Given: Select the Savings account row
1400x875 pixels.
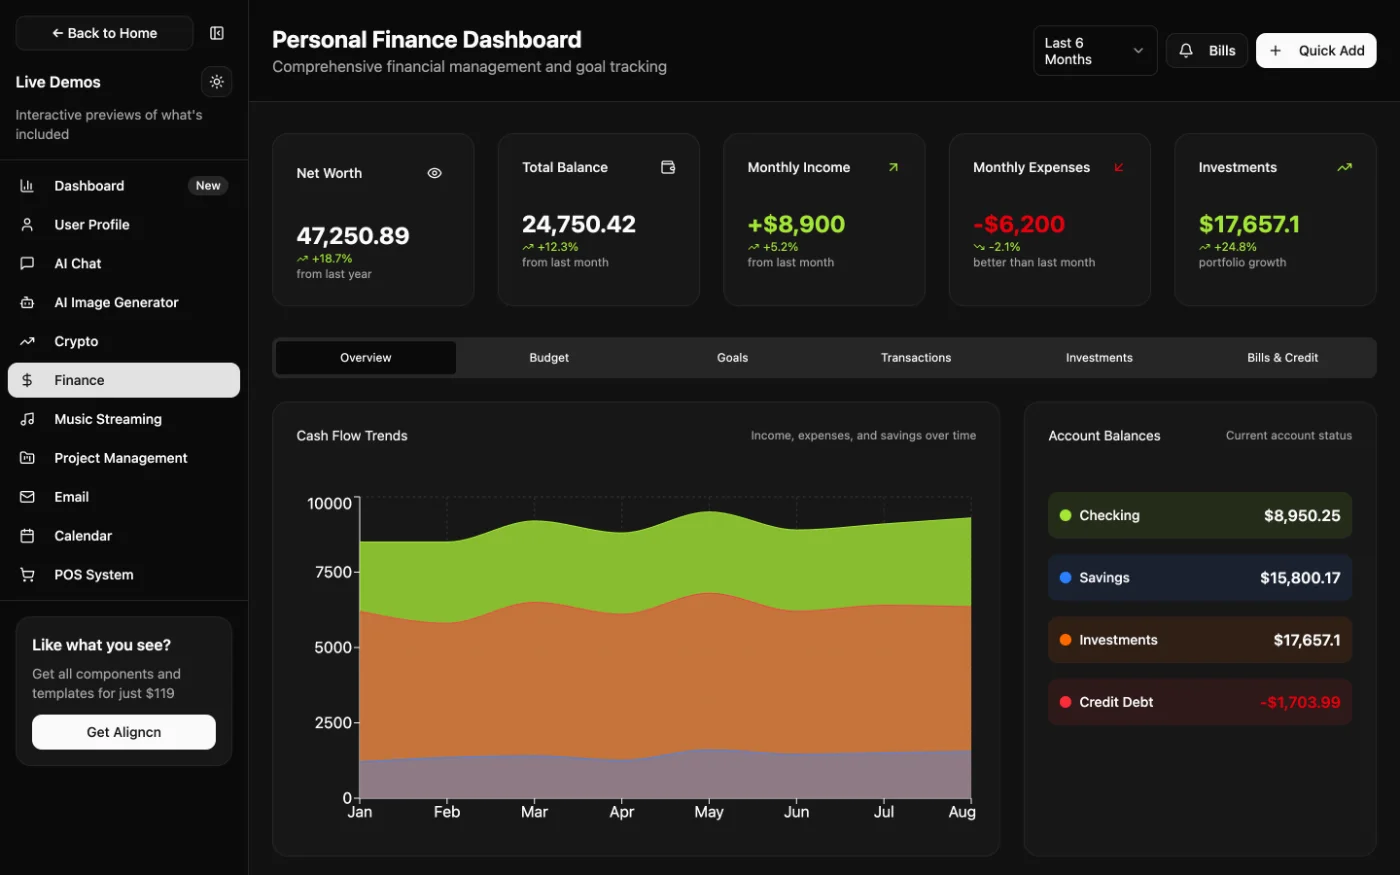Looking at the screenshot, I should [1200, 578].
